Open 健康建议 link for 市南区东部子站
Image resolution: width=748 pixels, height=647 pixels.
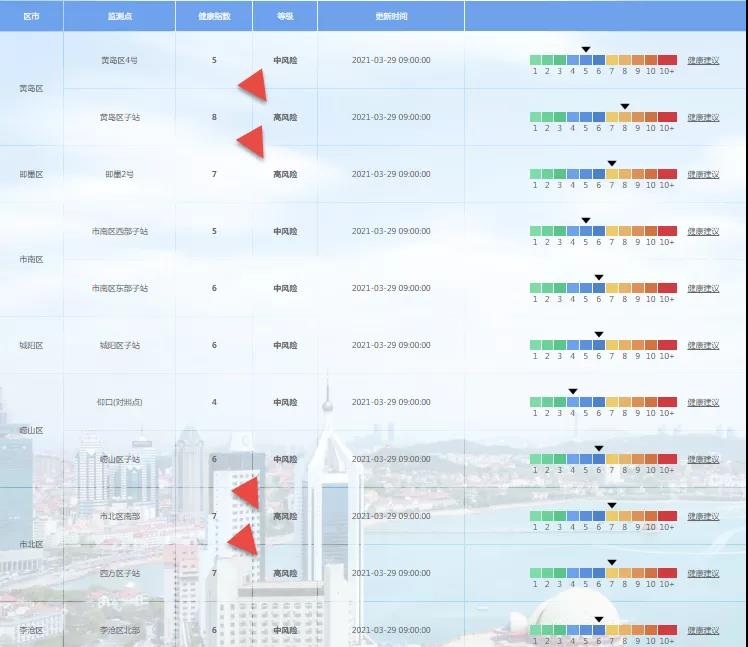point(703,288)
